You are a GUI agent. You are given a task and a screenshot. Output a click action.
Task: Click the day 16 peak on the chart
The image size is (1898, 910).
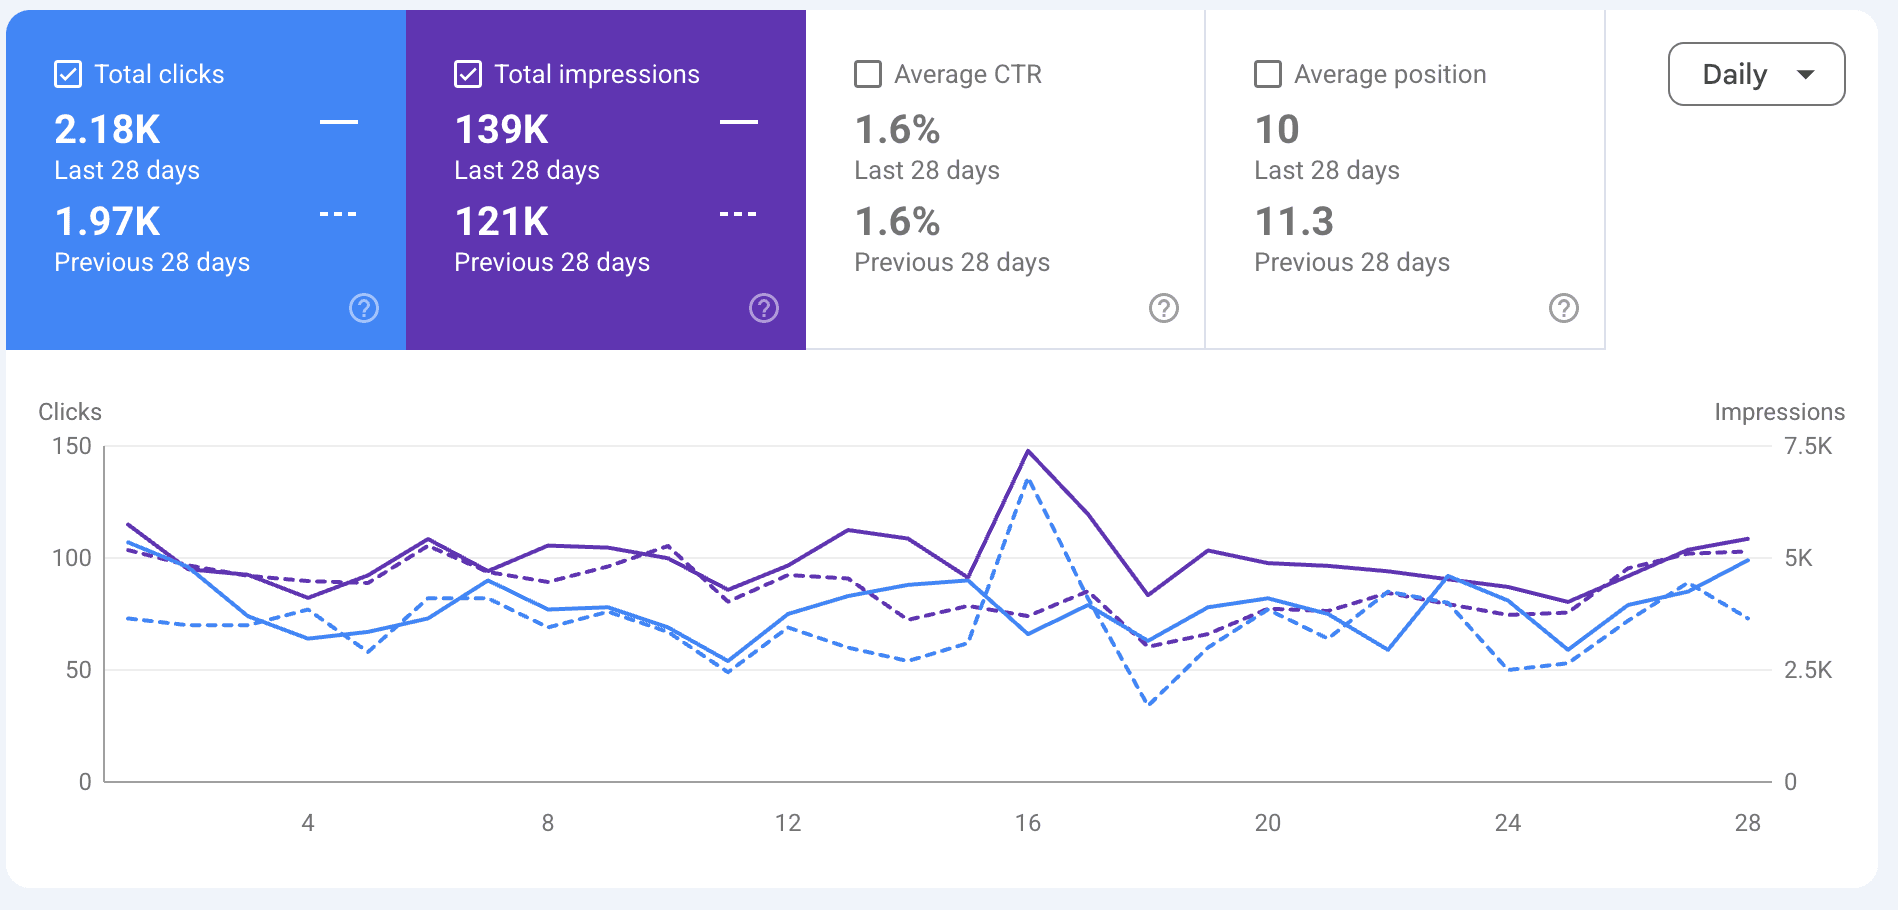(x=1028, y=451)
